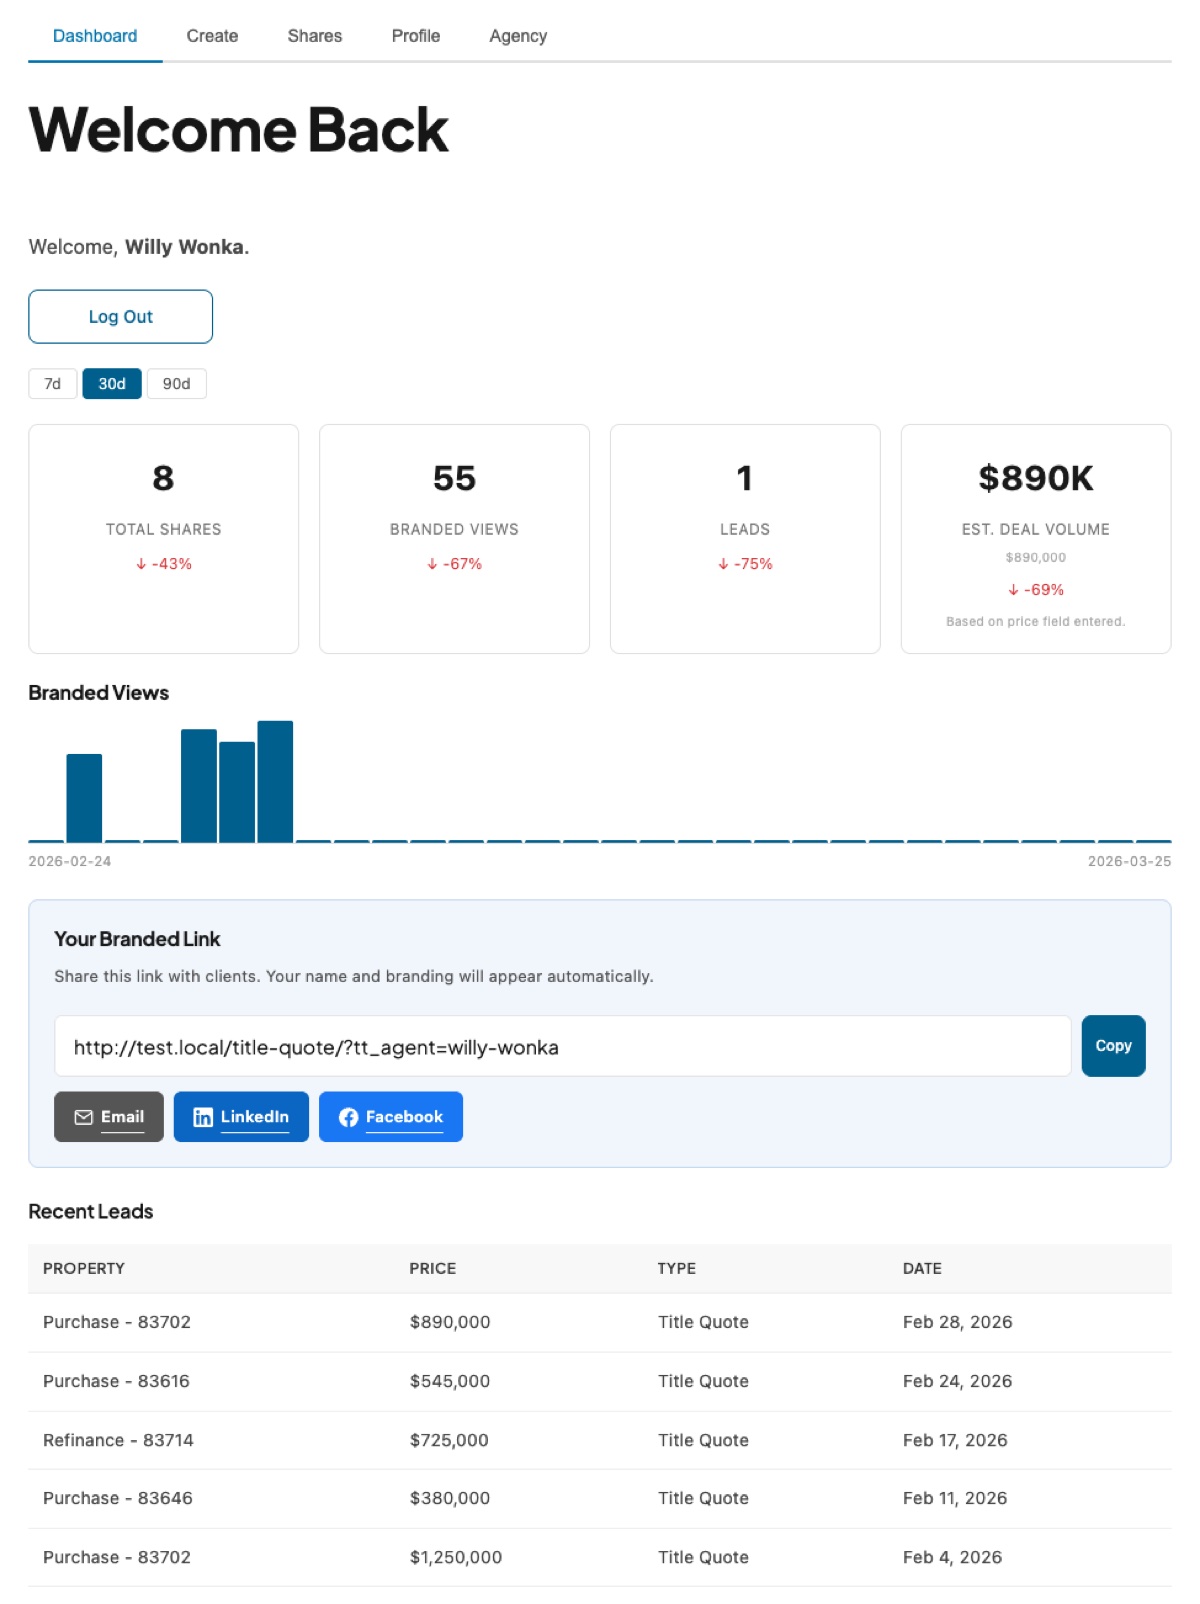Click the Email envelope icon

(x=84, y=1117)
